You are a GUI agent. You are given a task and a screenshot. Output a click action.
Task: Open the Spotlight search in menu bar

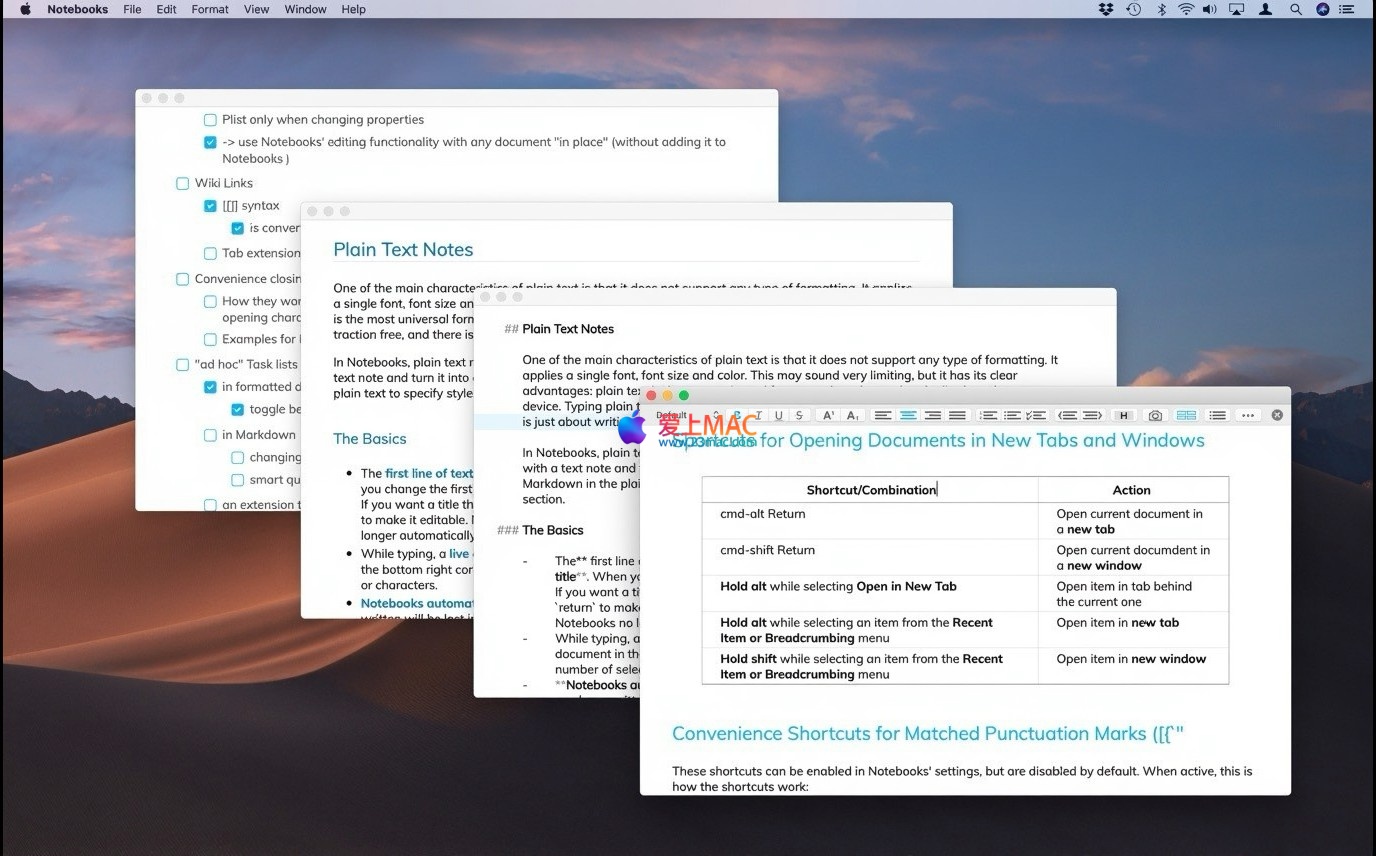1295,9
